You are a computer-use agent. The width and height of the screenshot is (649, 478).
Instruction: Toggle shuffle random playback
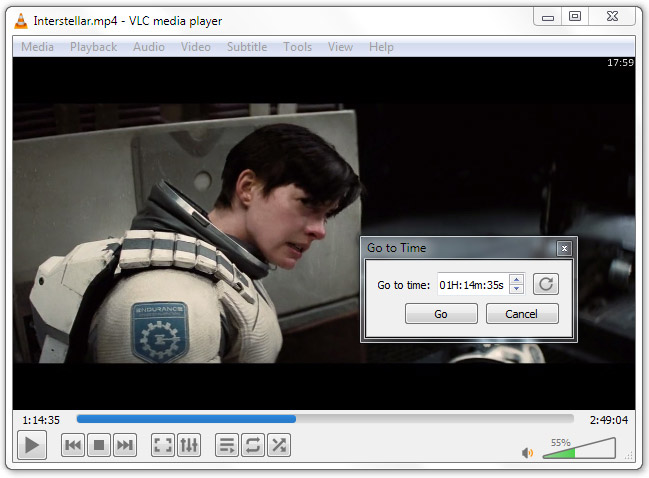pos(279,446)
